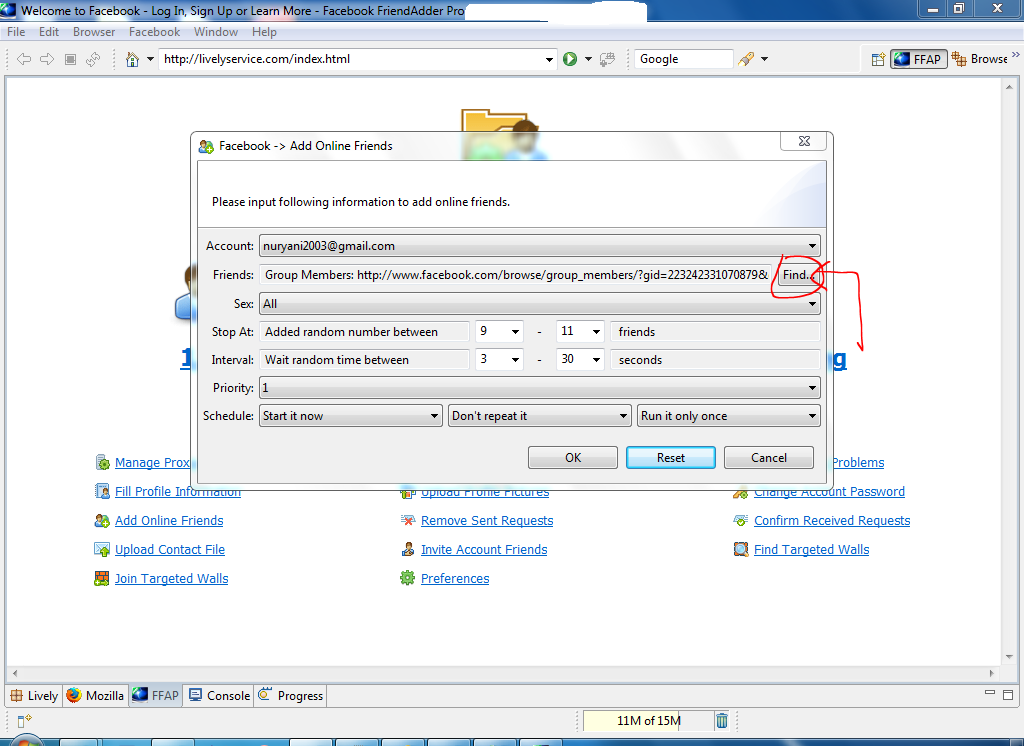Open the Browser menu
Screen dimensions: 1024x746
[94, 32]
